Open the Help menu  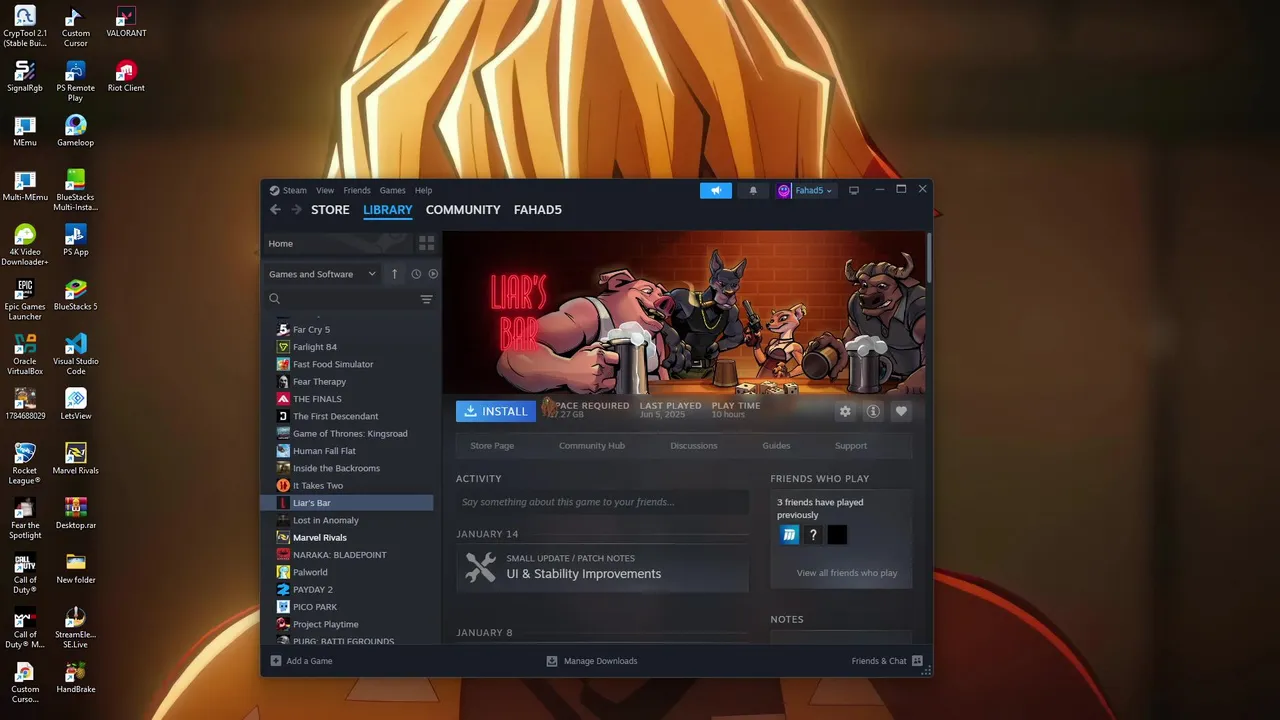(423, 190)
